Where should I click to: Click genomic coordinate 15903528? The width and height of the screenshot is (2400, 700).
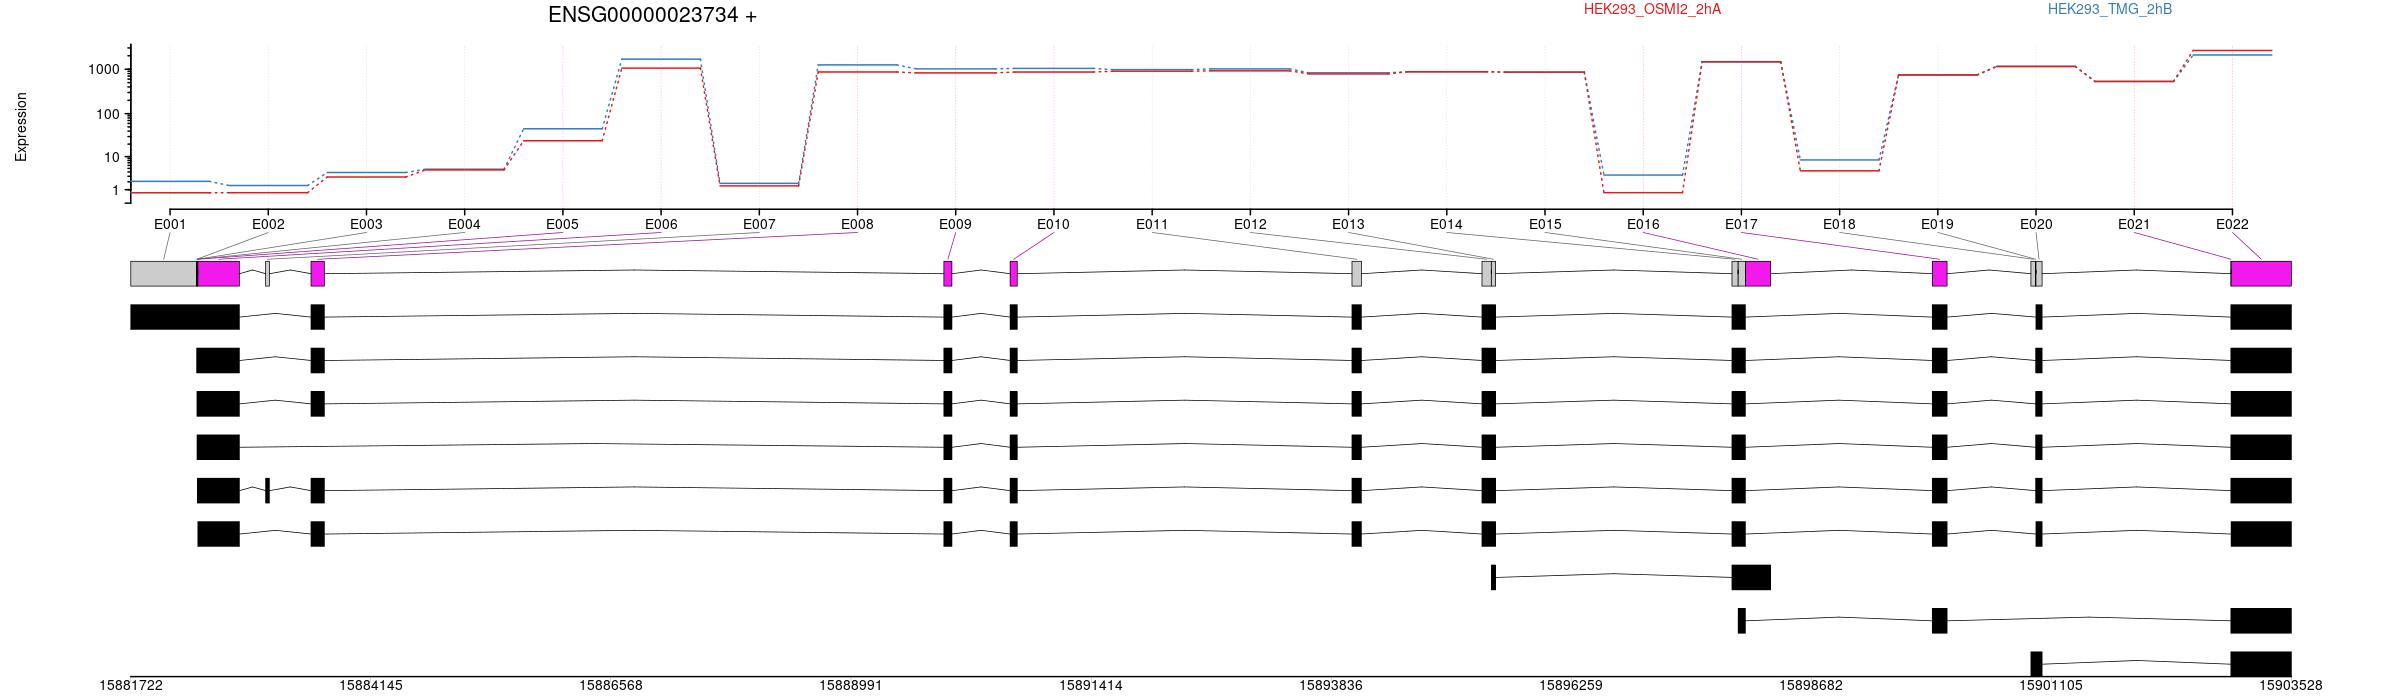[x=2291, y=686]
